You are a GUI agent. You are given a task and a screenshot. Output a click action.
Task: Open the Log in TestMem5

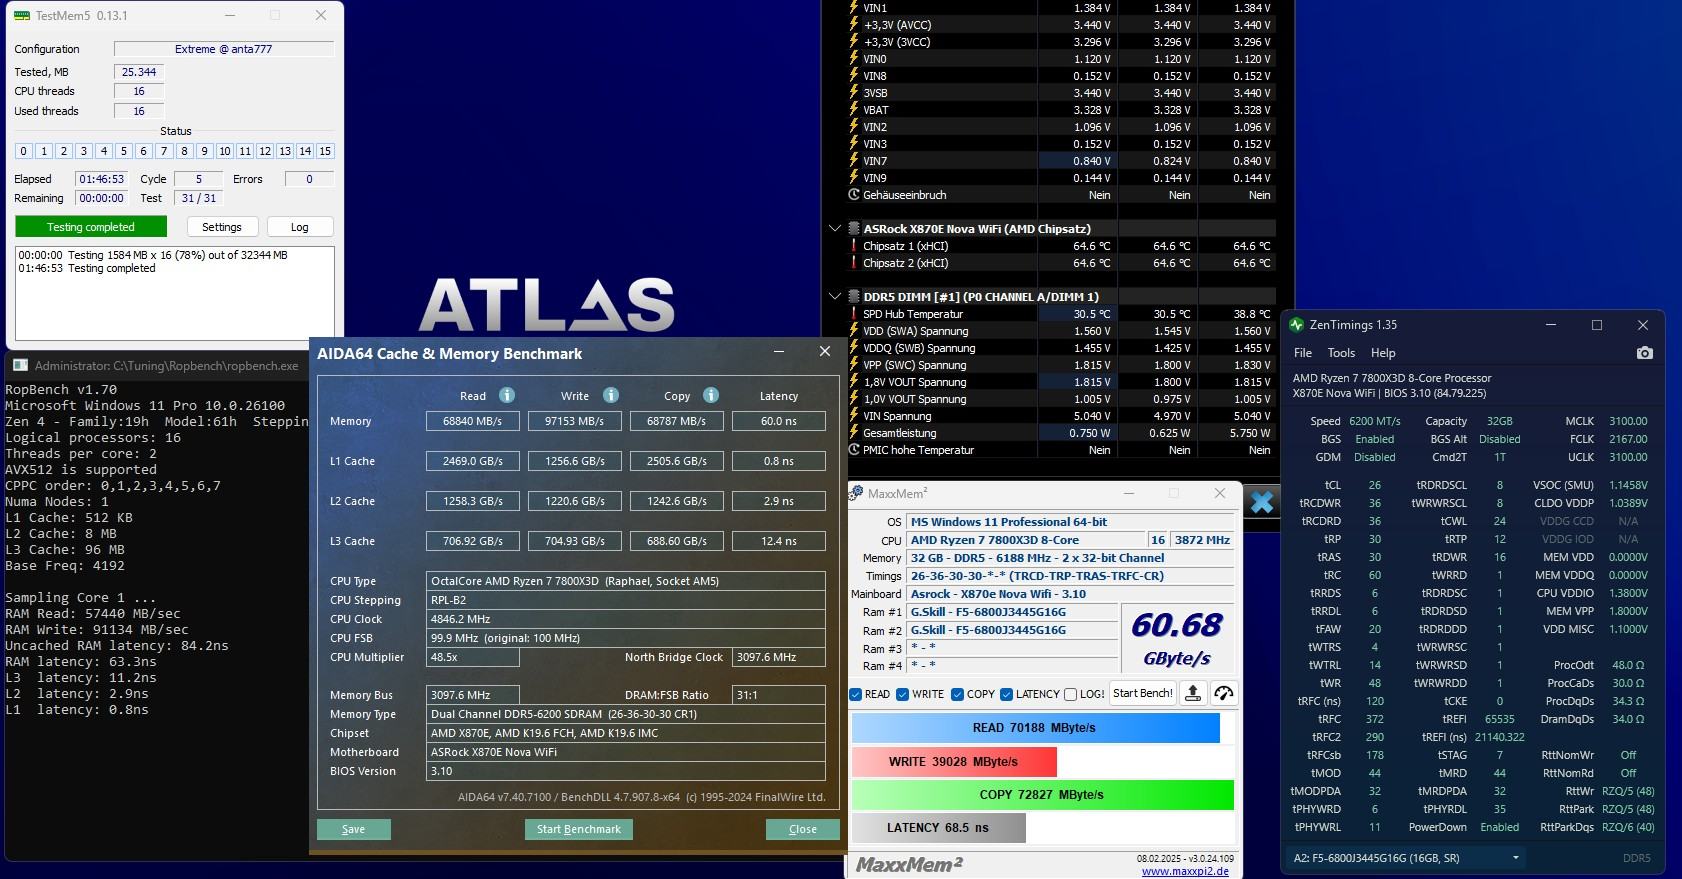(x=300, y=227)
